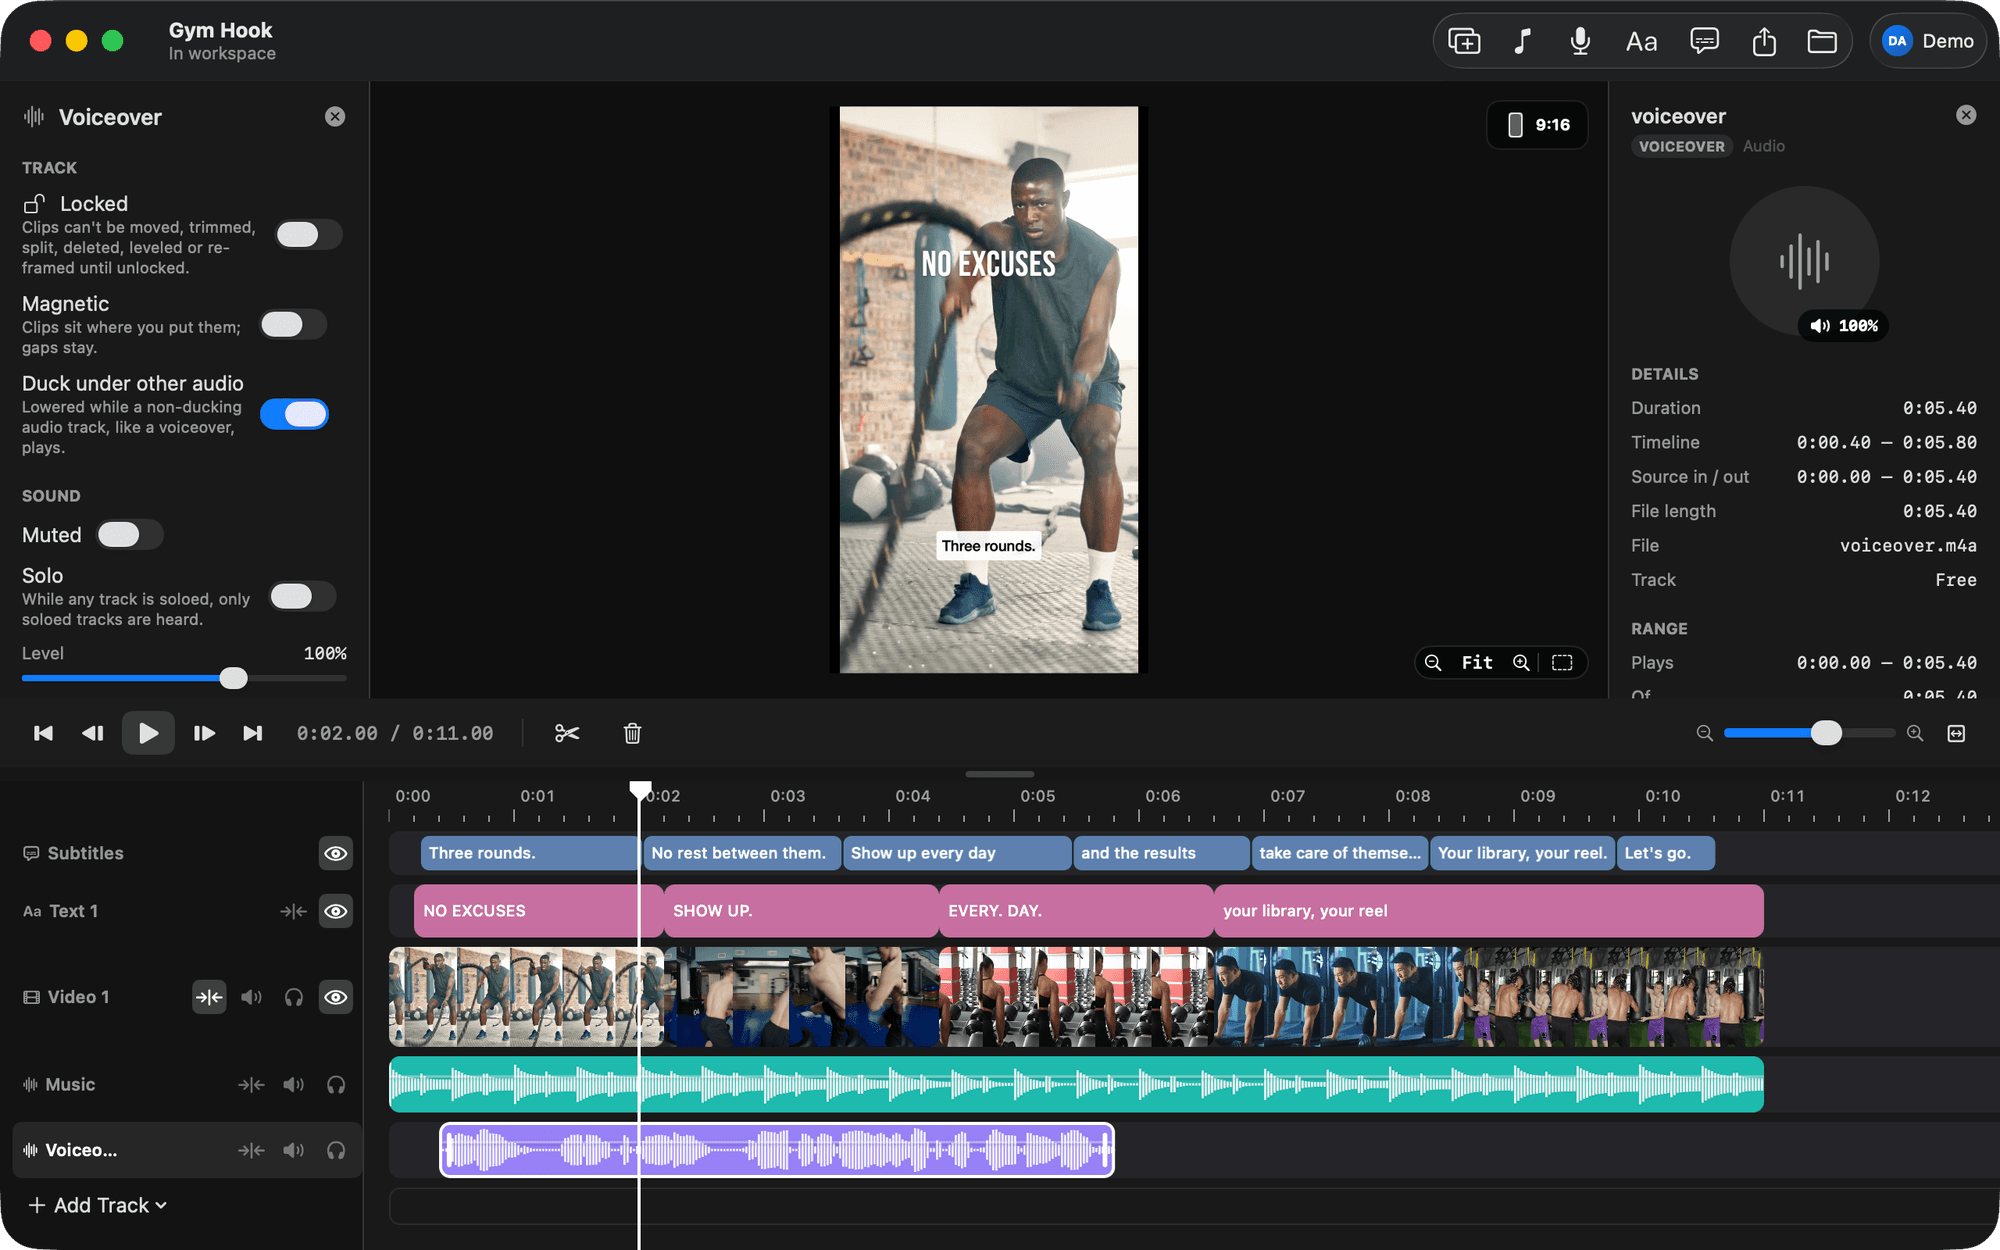Close the voiceover clip inspector
The image size is (2000, 1250).
[1966, 115]
